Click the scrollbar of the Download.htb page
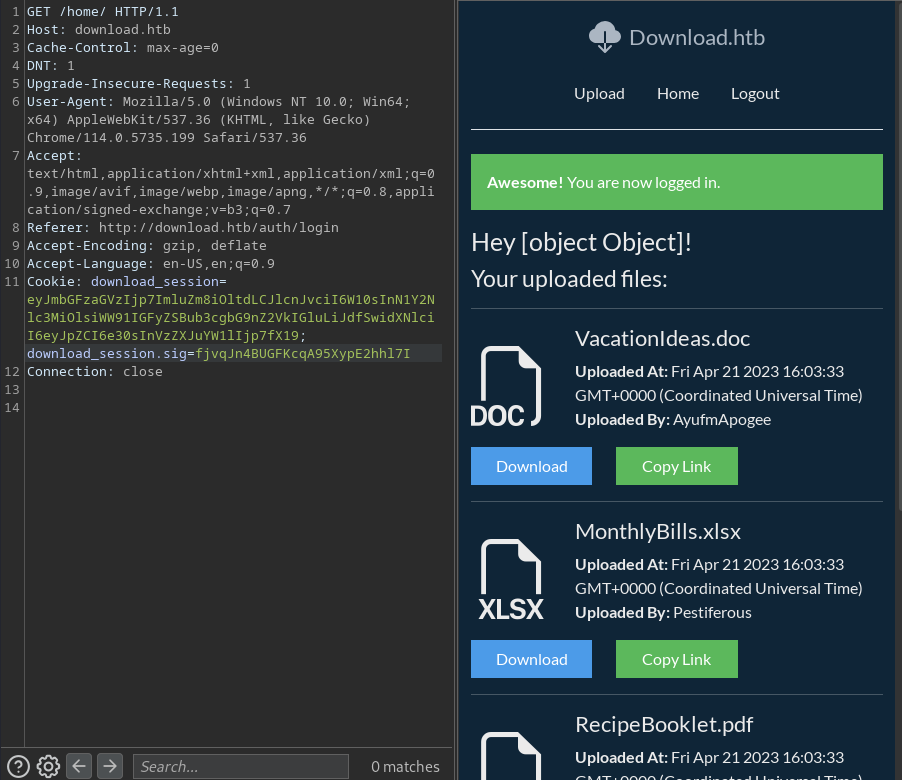Image resolution: width=902 pixels, height=780 pixels. tap(899, 259)
